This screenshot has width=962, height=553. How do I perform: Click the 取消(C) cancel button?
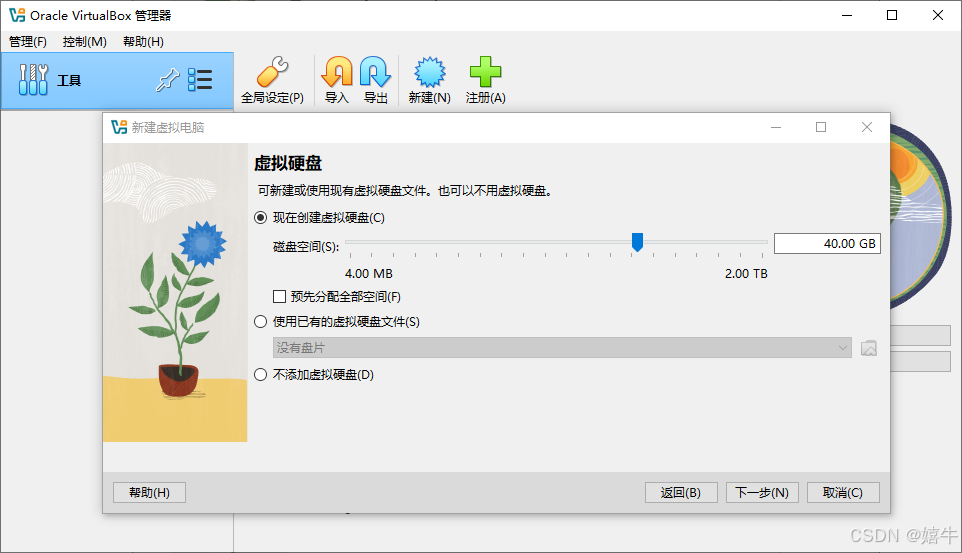(x=843, y=492)
